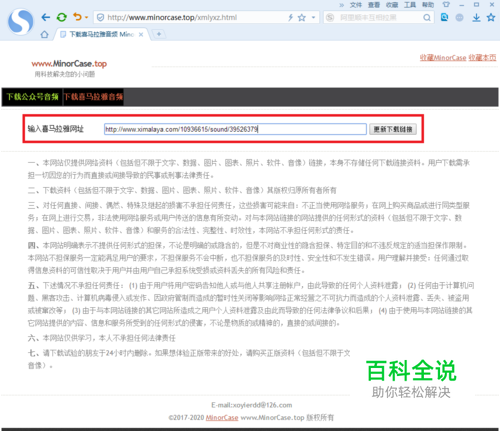
Task: Open a new tab with plus button
Action: (159, 34)
